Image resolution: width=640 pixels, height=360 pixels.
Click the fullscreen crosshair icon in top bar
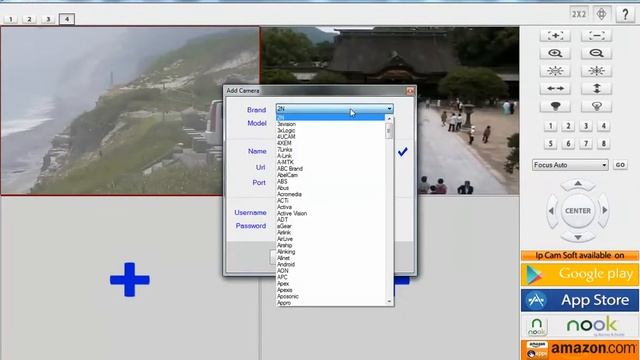602,14
